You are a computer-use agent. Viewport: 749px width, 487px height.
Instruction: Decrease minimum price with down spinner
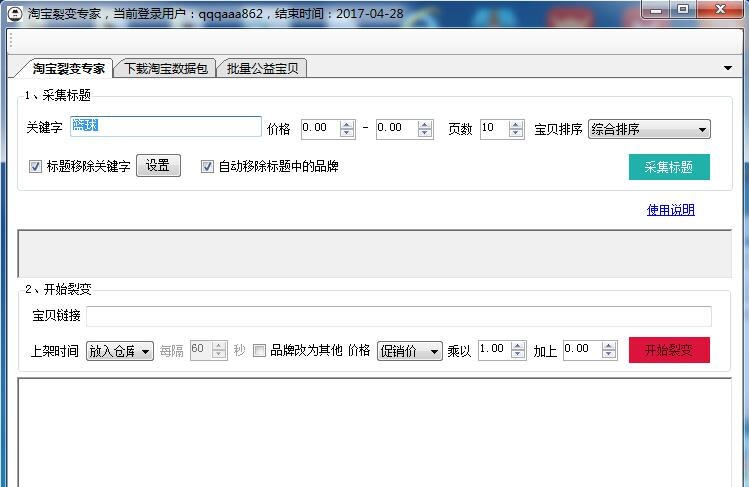coord(347,134)
